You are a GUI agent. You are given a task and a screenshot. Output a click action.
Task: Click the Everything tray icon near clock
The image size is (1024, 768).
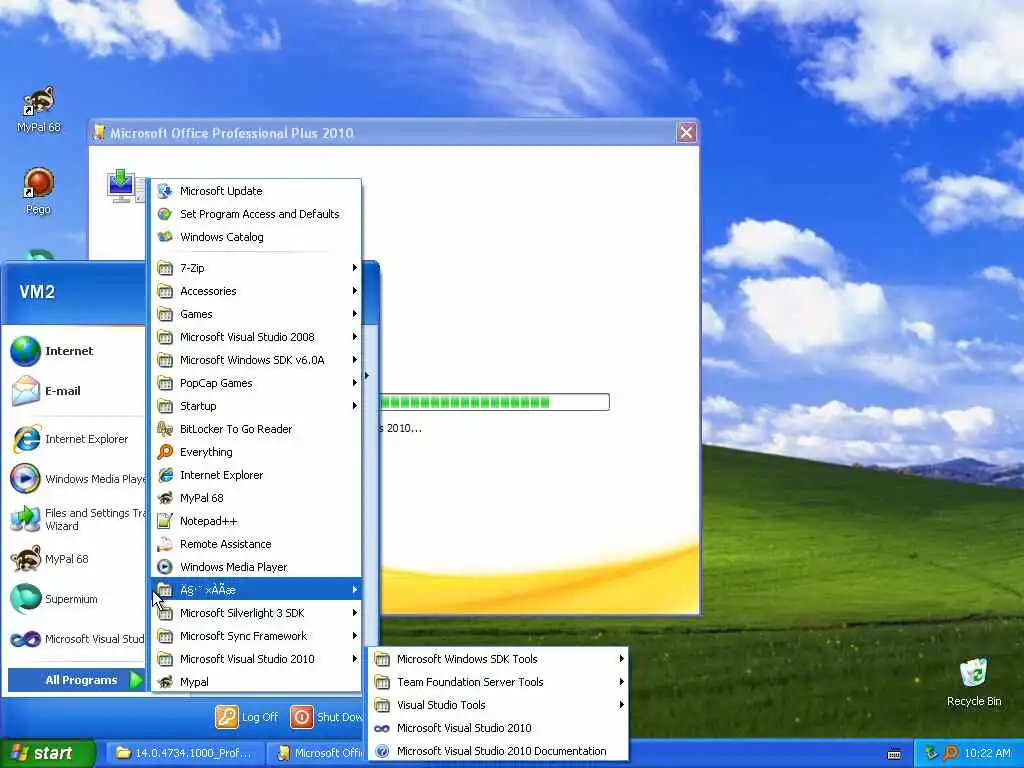click(950, 753)
